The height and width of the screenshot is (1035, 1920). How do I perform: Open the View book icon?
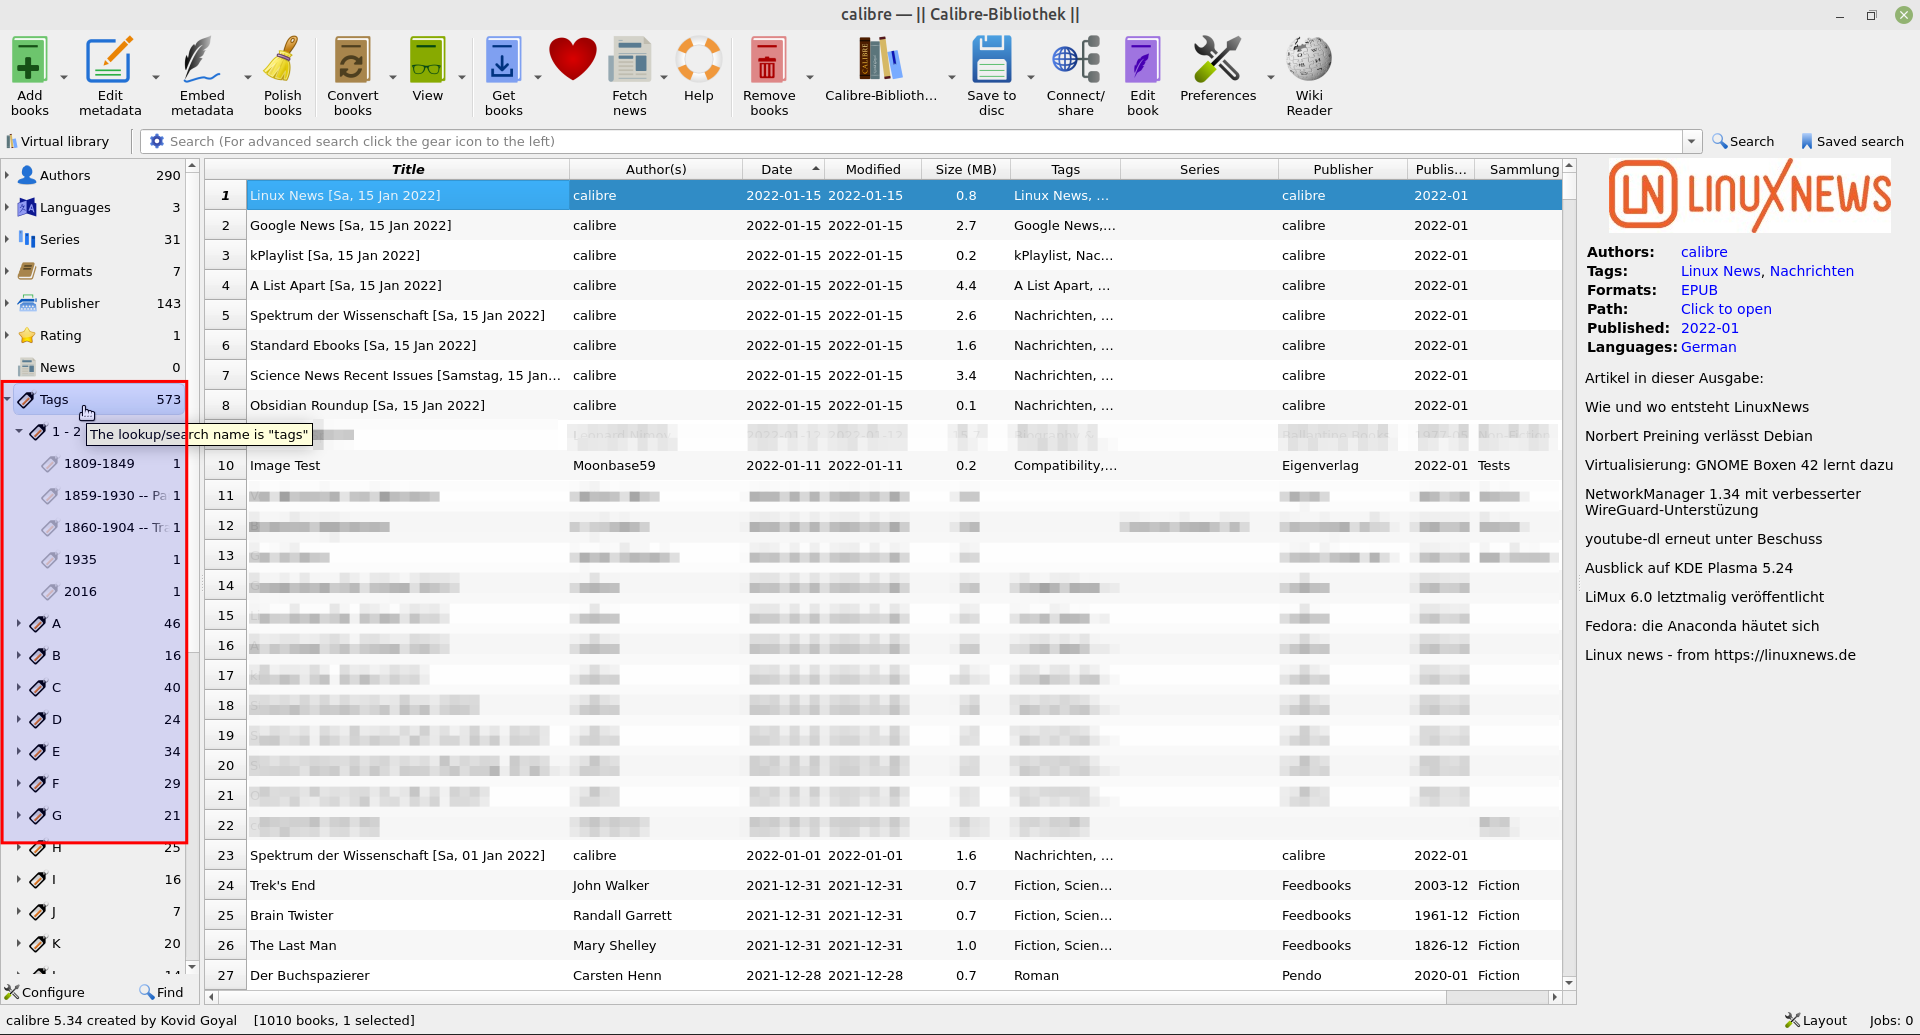point(427,61)
